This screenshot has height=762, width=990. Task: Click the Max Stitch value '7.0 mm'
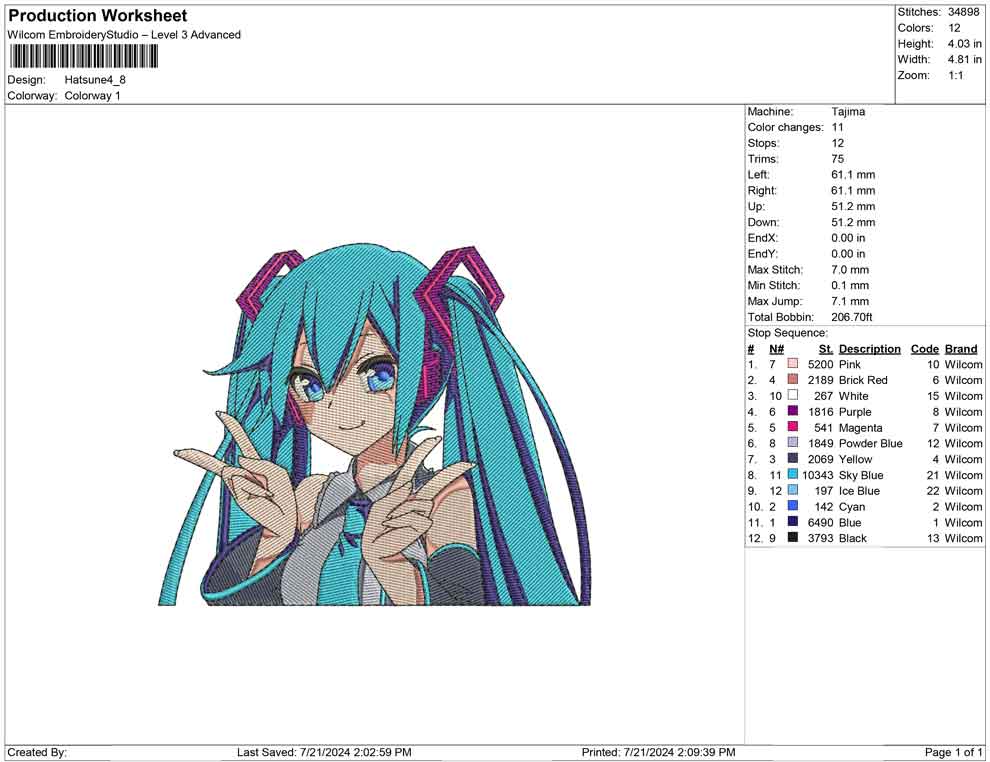(850, 270)
